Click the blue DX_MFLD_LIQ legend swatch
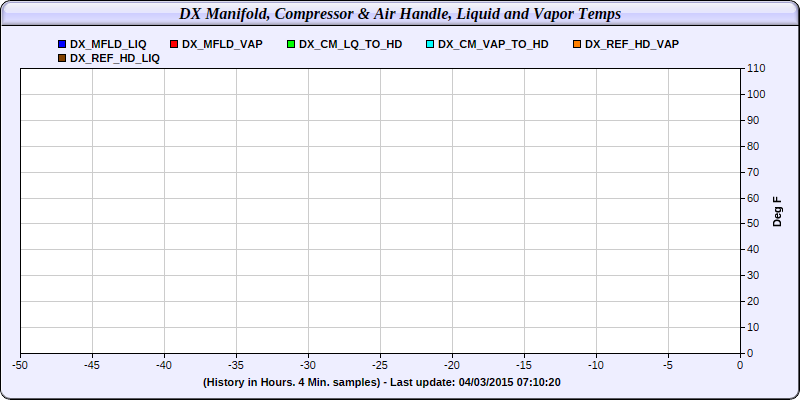Viewport: 800px width, 400px height. pyautogui.click(x=62, y=44)
